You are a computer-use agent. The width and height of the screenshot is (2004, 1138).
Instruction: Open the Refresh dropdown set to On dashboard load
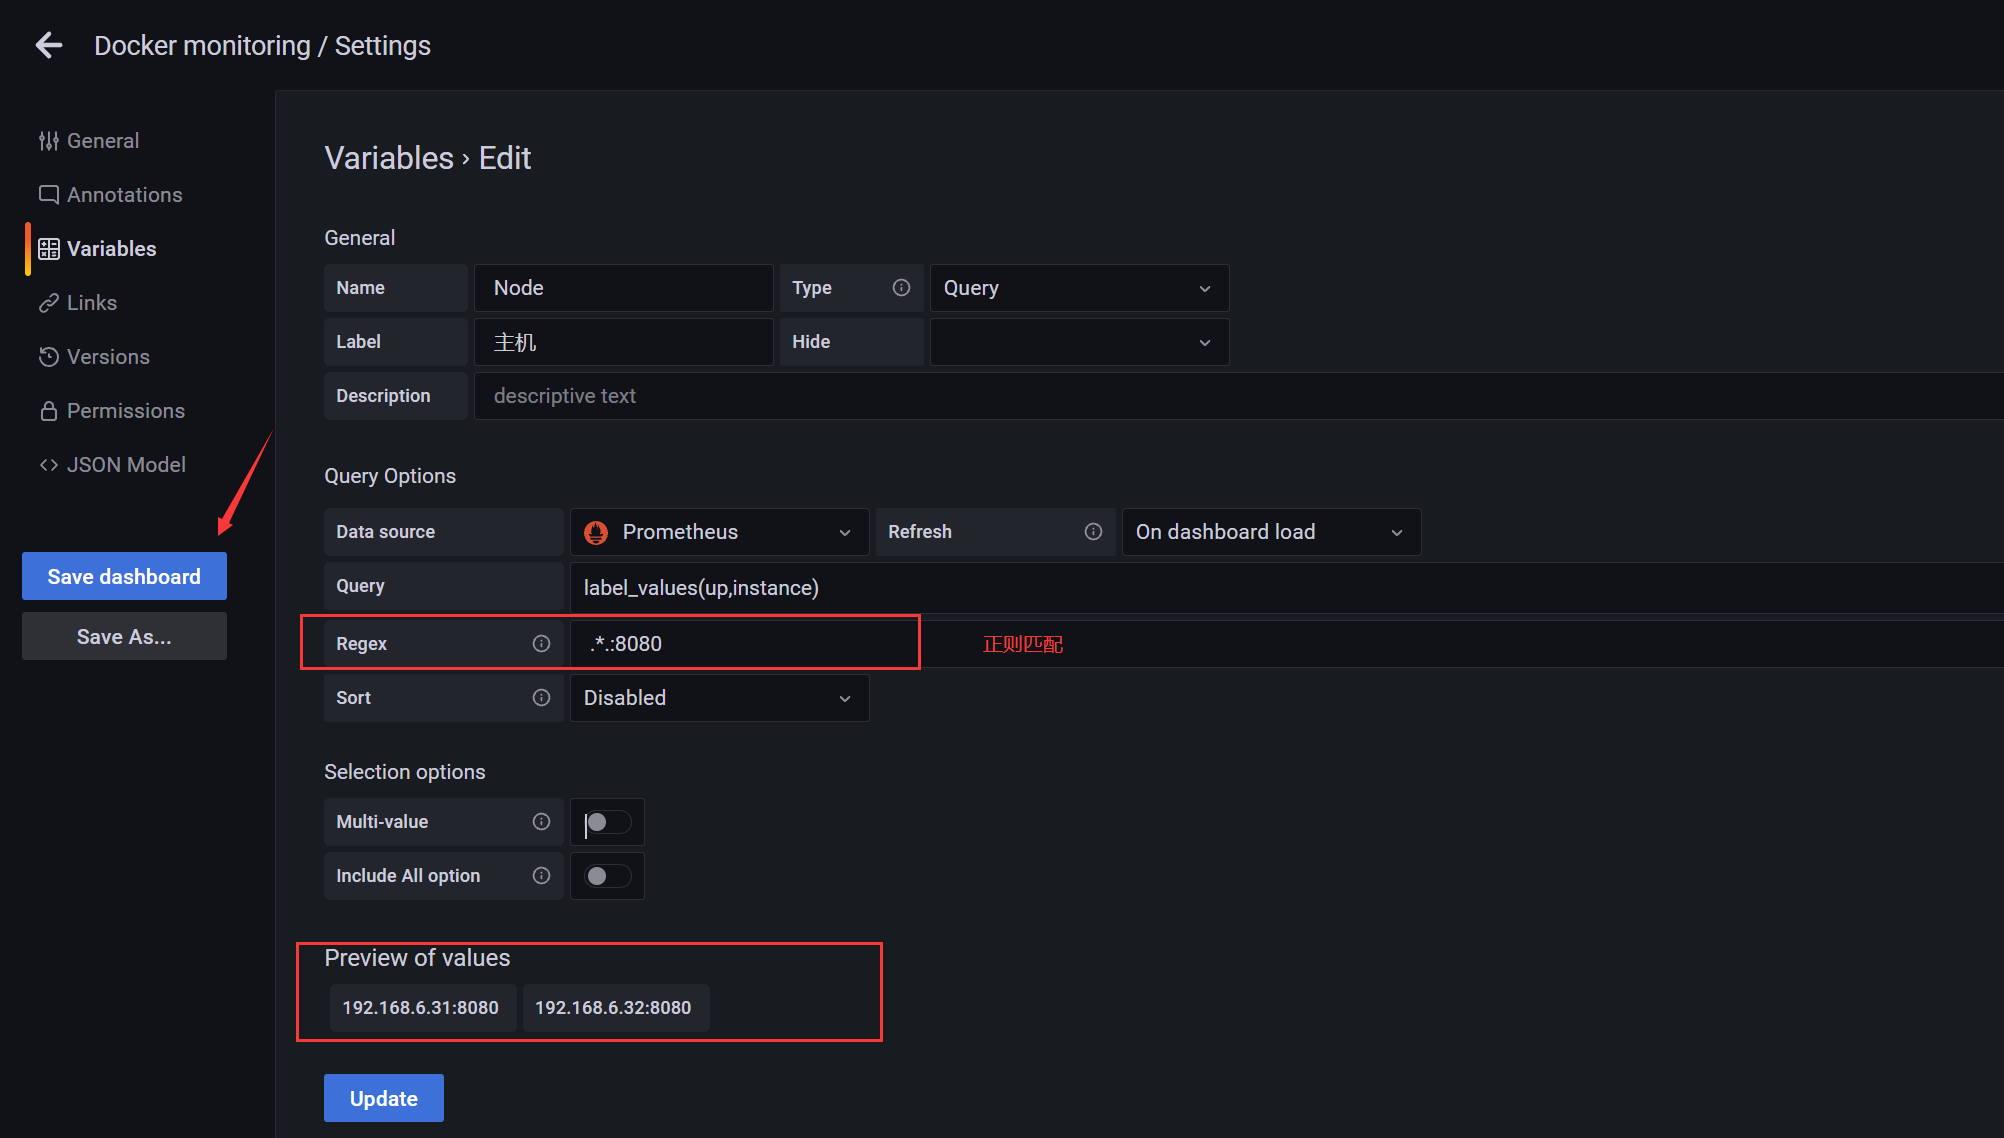(x=1271, y=532)
